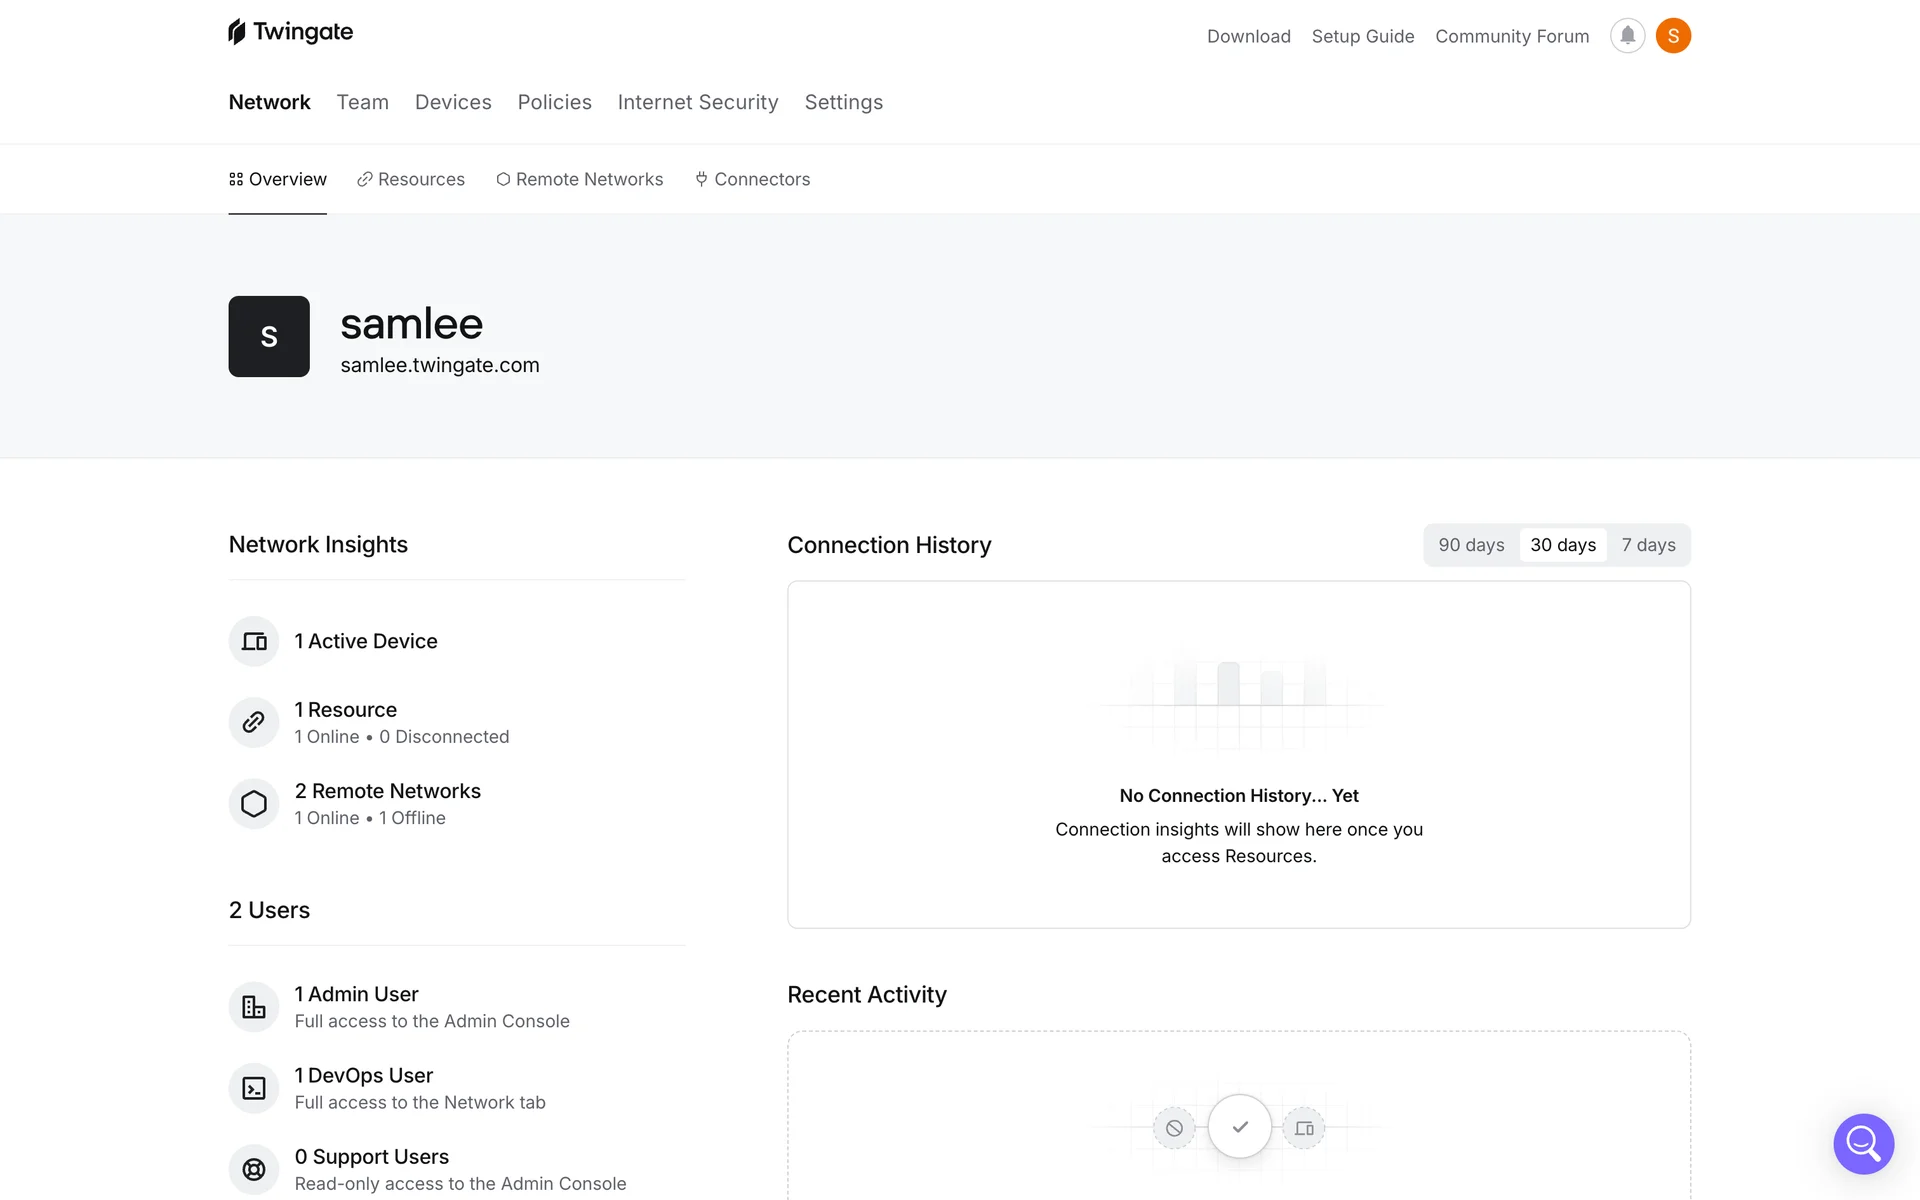The width and height of the screenshot is (1920, 1200).
Task: Open the purple help chat bubble
Action: 1863,1143
